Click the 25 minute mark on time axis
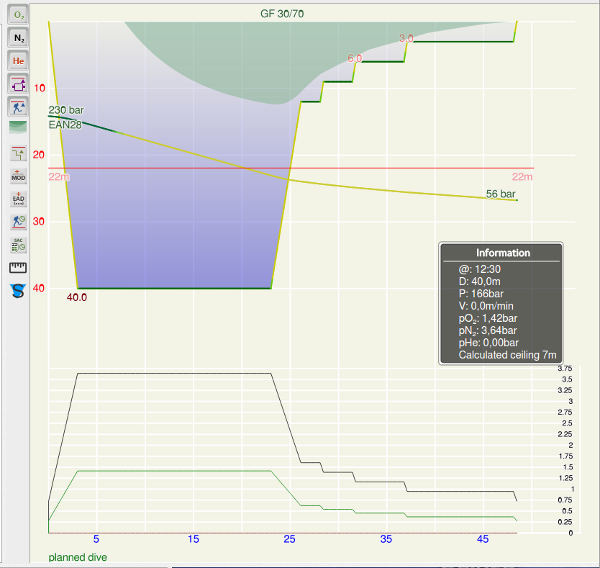The image size is (600, 568). (290, 540)
